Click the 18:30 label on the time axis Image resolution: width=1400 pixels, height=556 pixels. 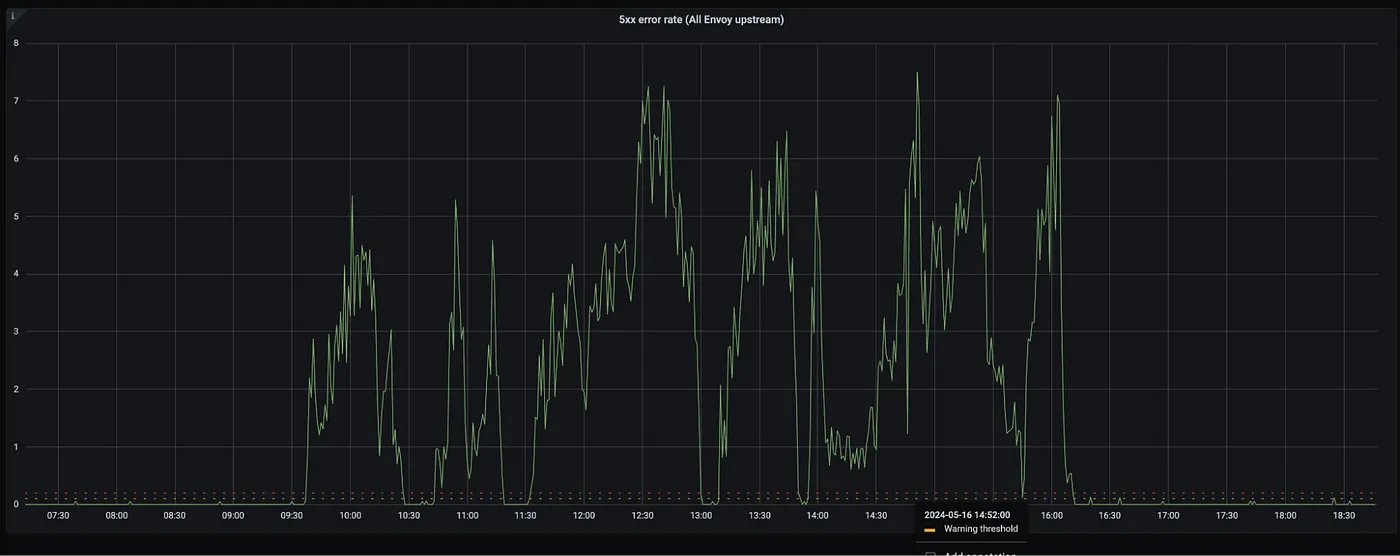(1343, 516)
